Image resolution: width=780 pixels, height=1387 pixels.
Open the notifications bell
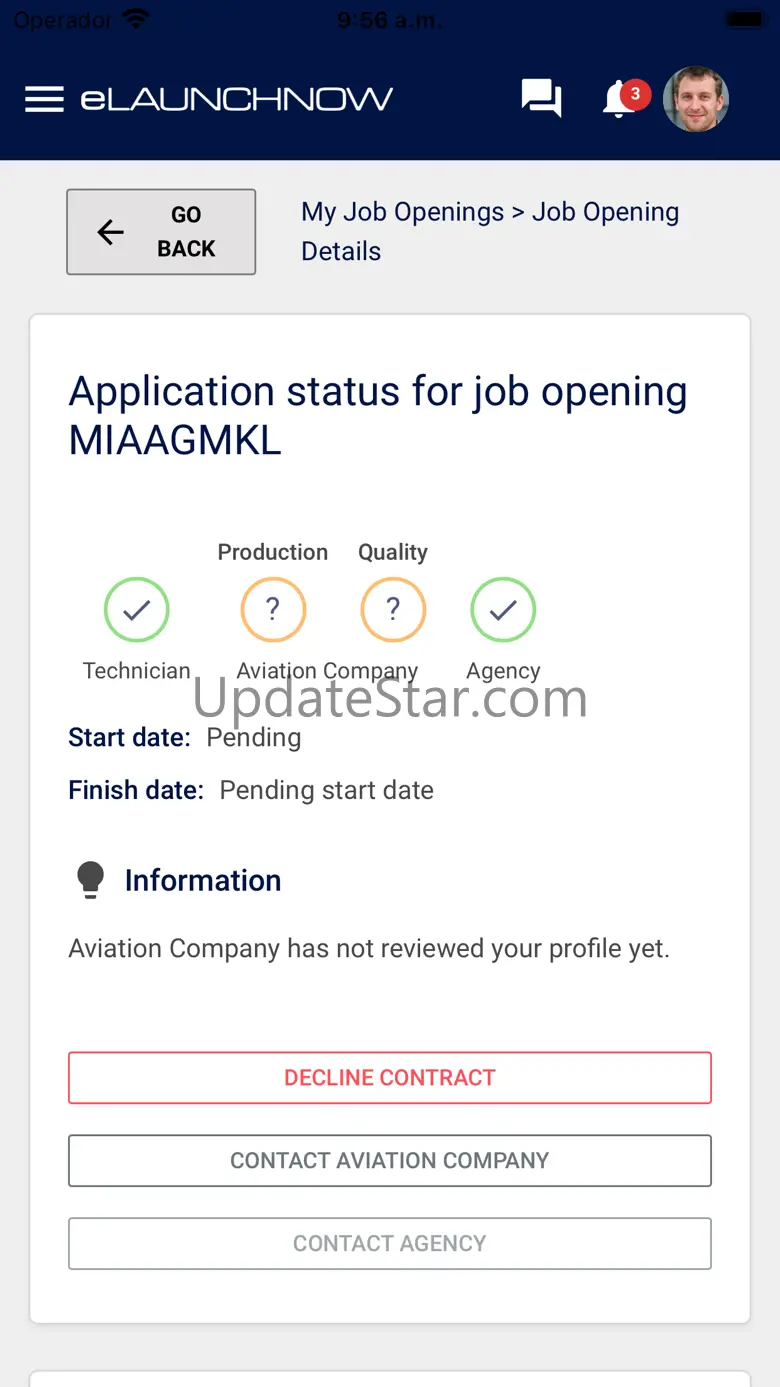tap(618, 101)
